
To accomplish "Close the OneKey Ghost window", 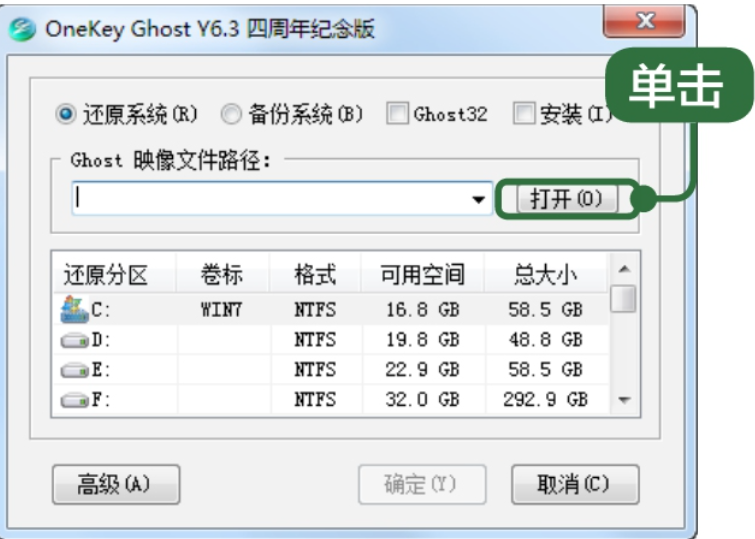I will click(x=644, y=22).
